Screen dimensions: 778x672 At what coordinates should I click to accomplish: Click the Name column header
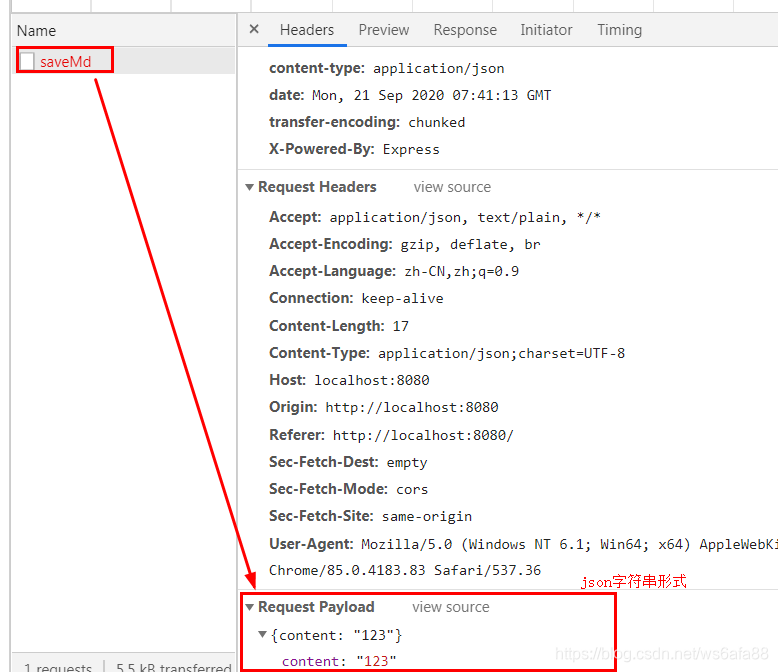[x=36, y=31]
